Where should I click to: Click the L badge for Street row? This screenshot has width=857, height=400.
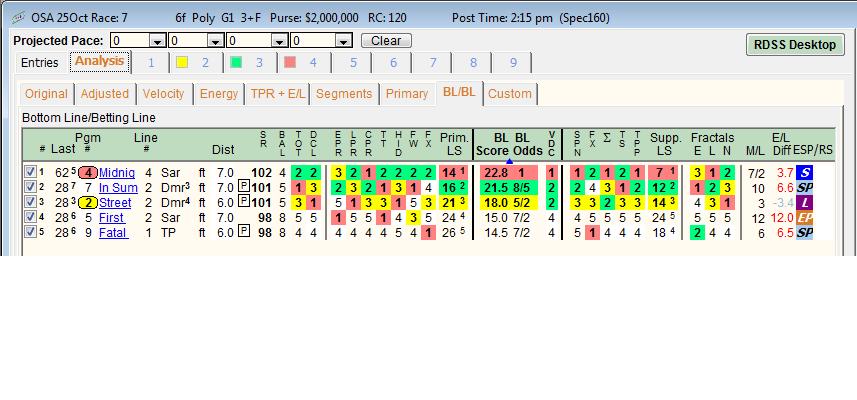pyautogui.click(x=806, y=203)
